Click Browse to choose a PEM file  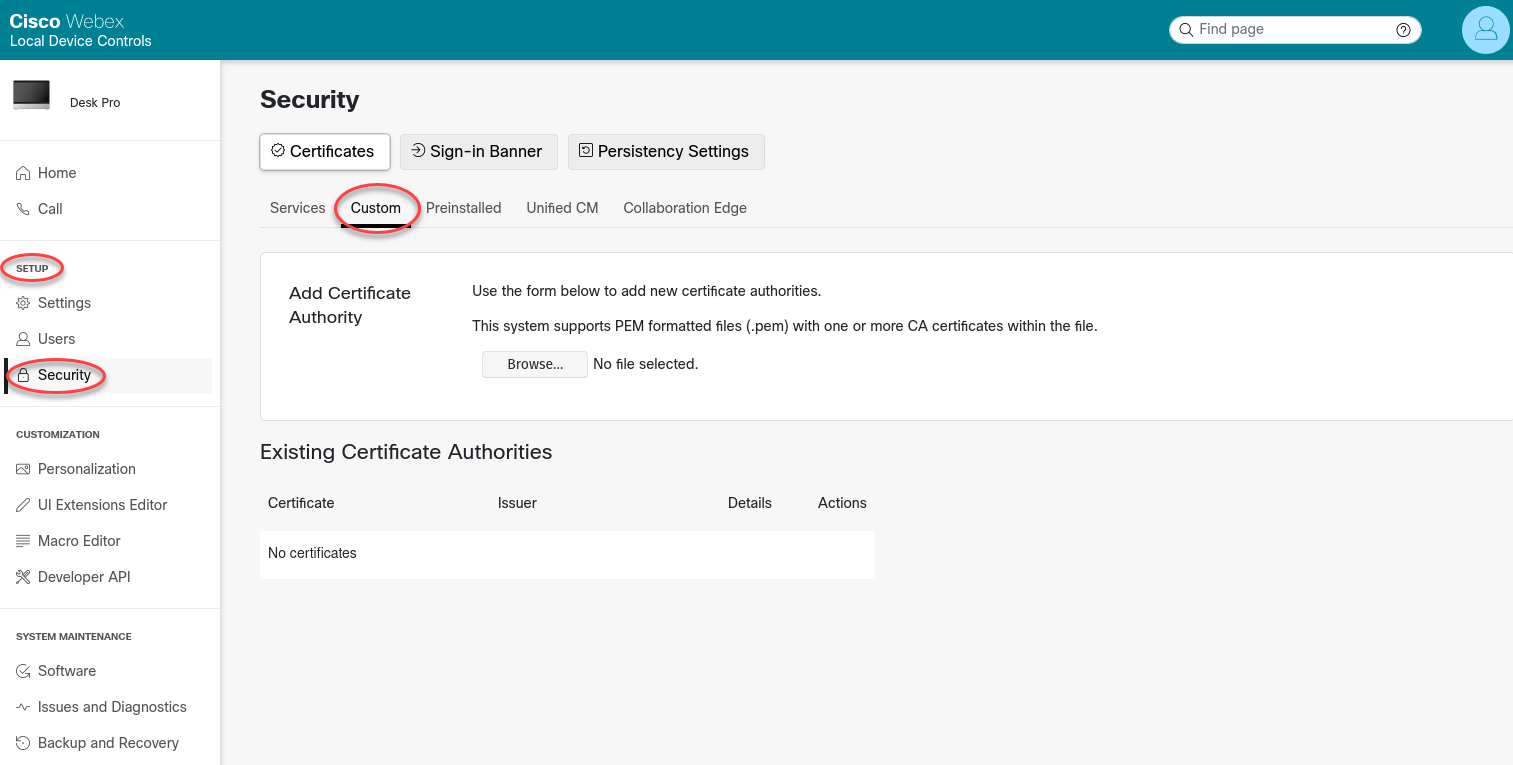point(534,364)
